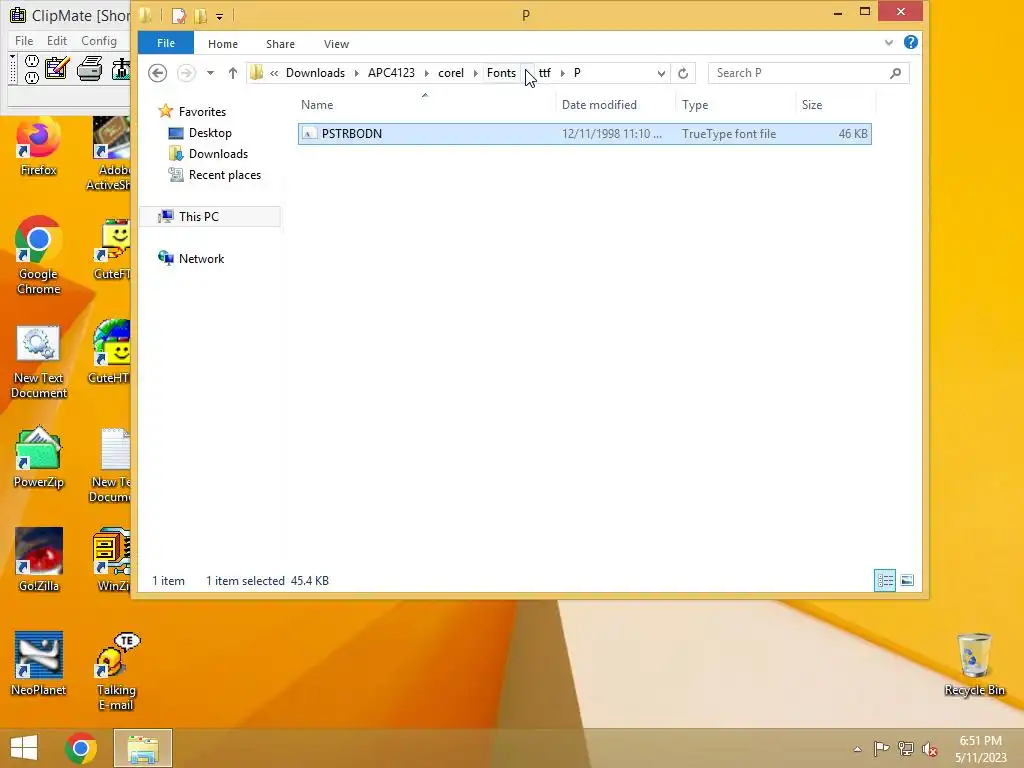This screenshot has height=768, width=1024.
Task: Open the Config menu in ClipMate
Action: [99, 40]
